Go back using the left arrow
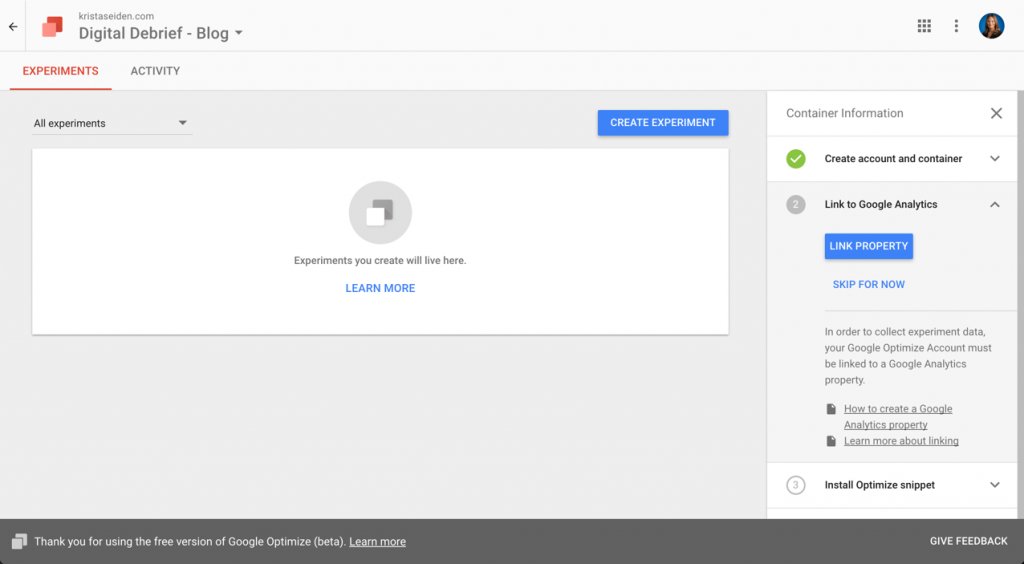 (x=13, y=27)
